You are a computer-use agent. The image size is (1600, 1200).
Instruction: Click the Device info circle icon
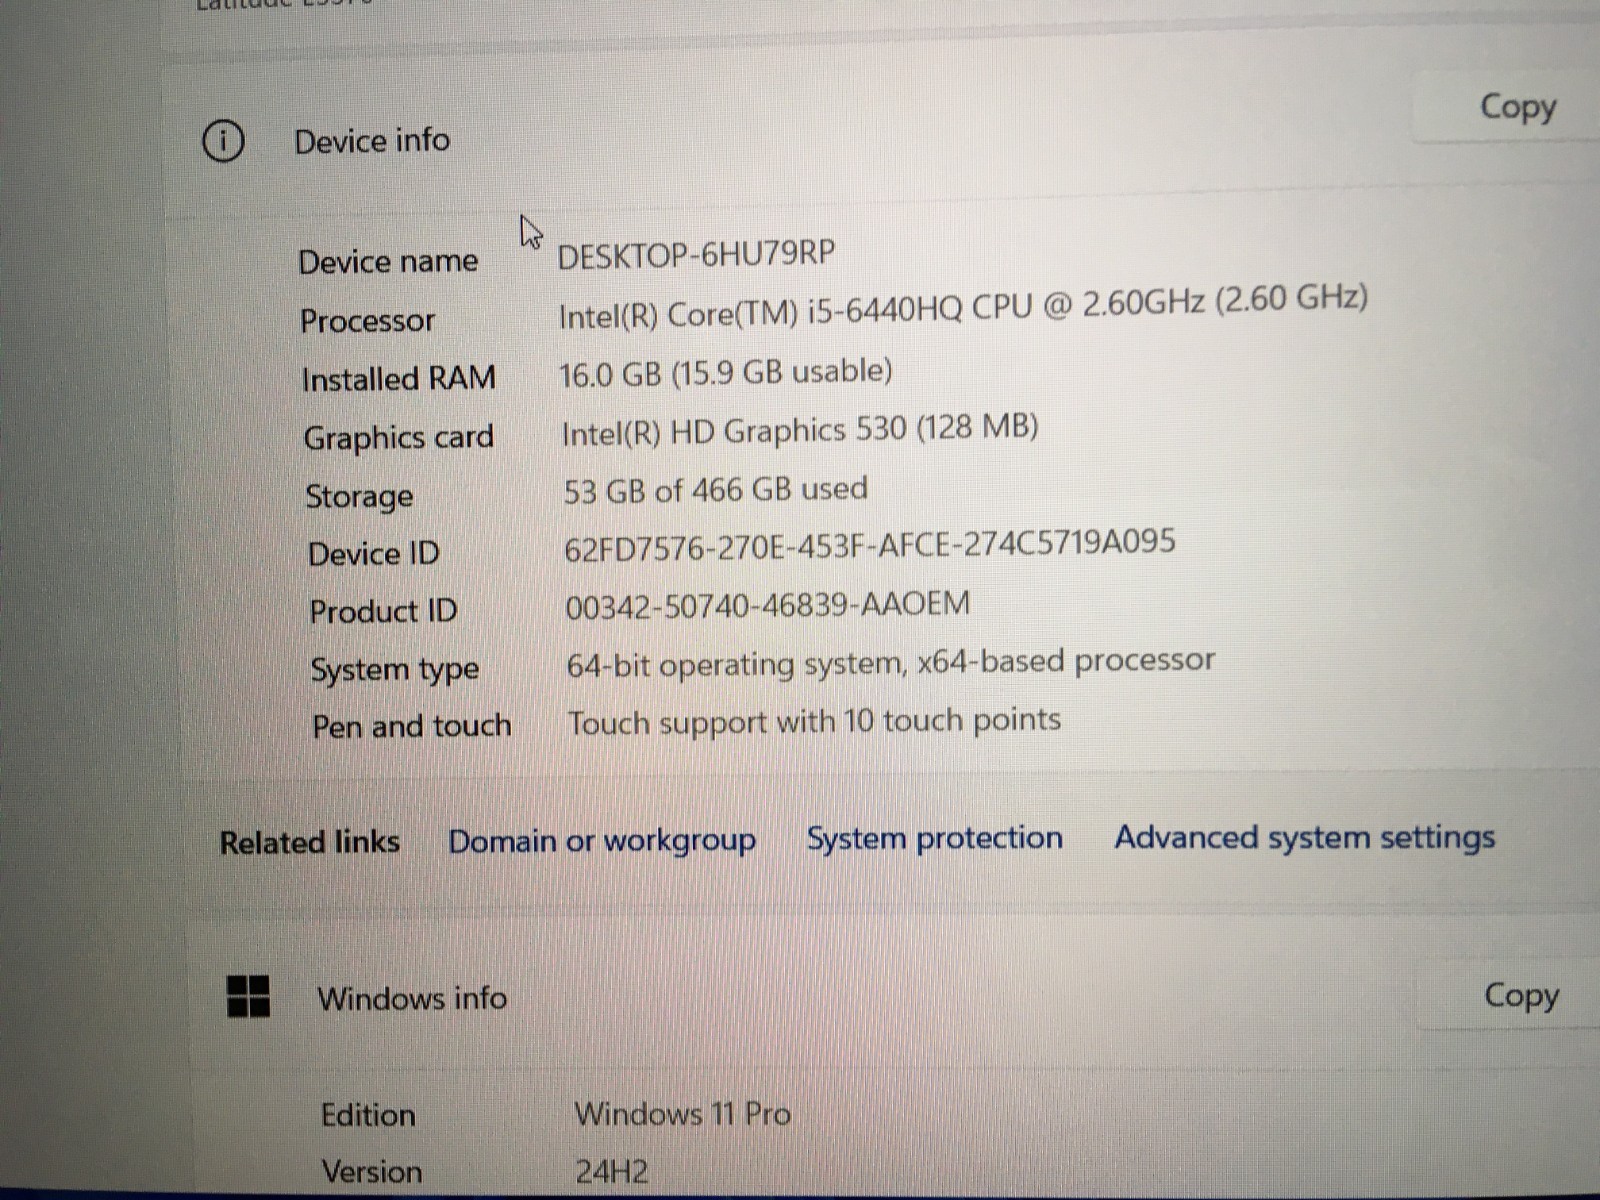point(222,141)
